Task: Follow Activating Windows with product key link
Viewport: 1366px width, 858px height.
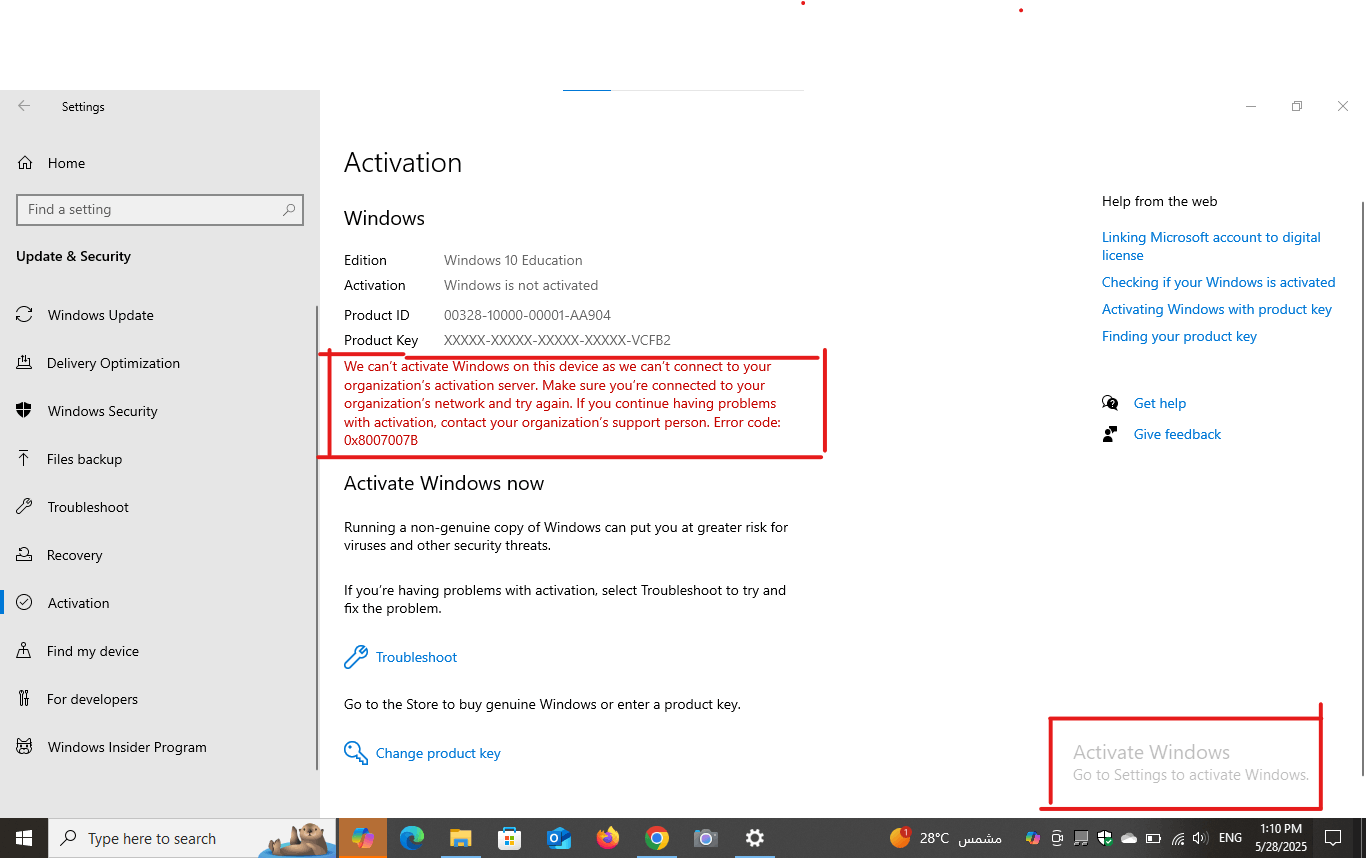Action: [x=1217, y=309]
